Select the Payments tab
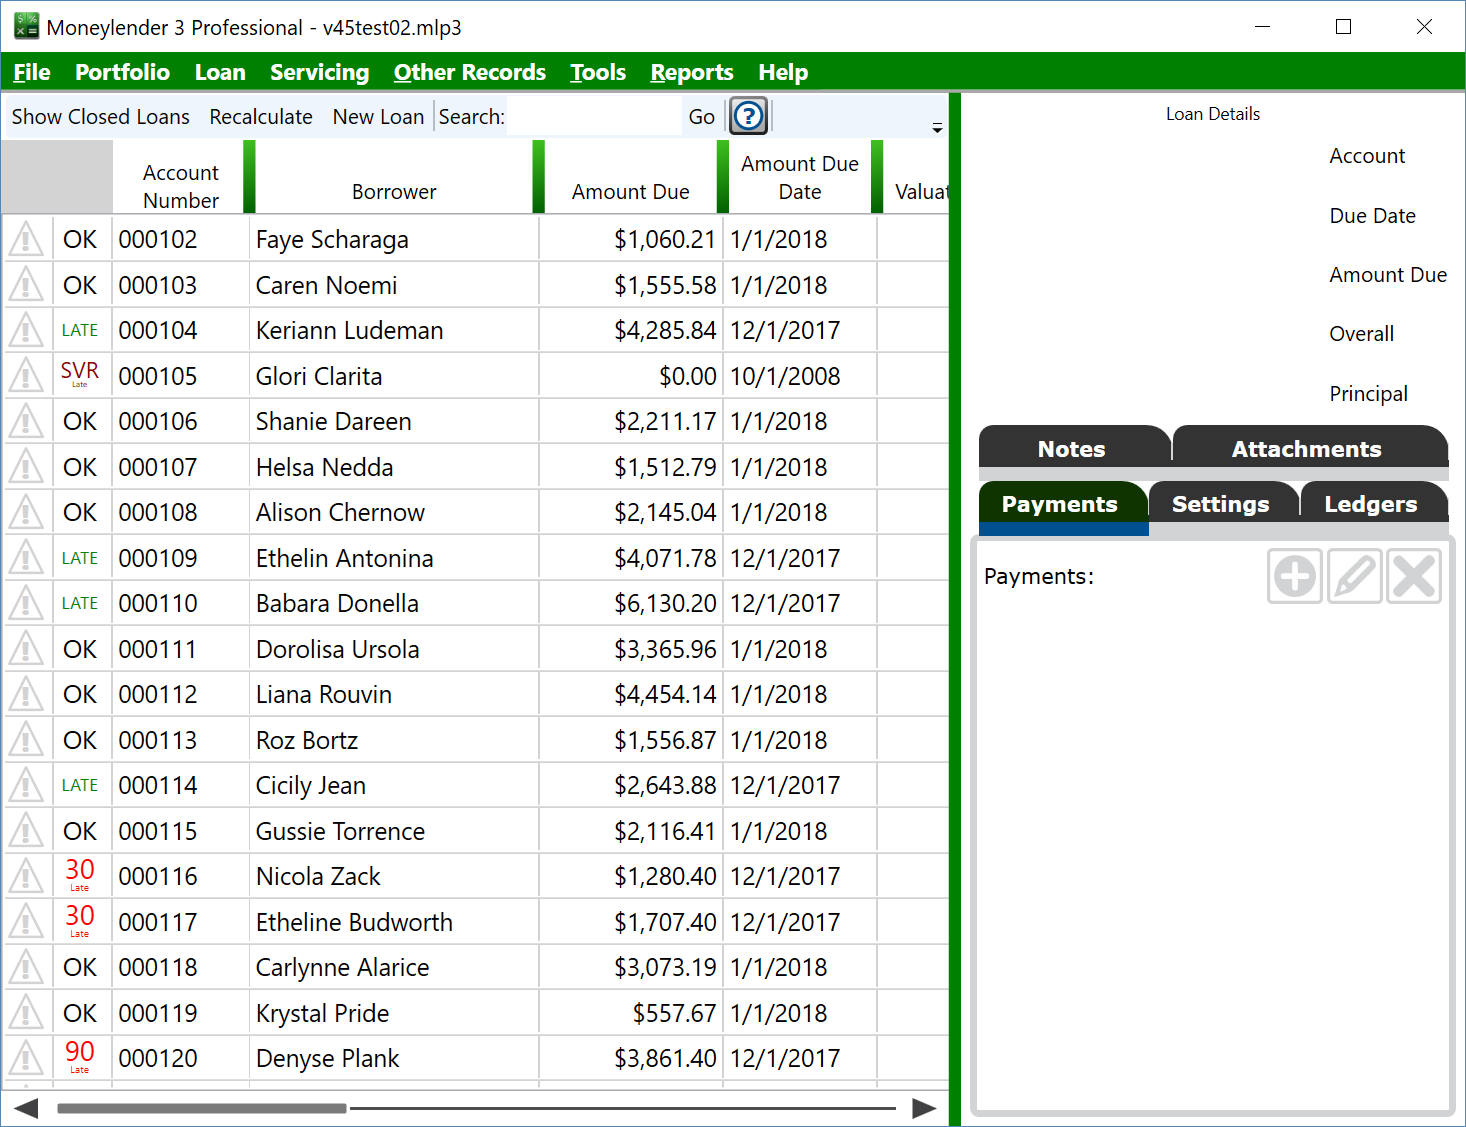1466x1127 pixels. [1062, 503]
